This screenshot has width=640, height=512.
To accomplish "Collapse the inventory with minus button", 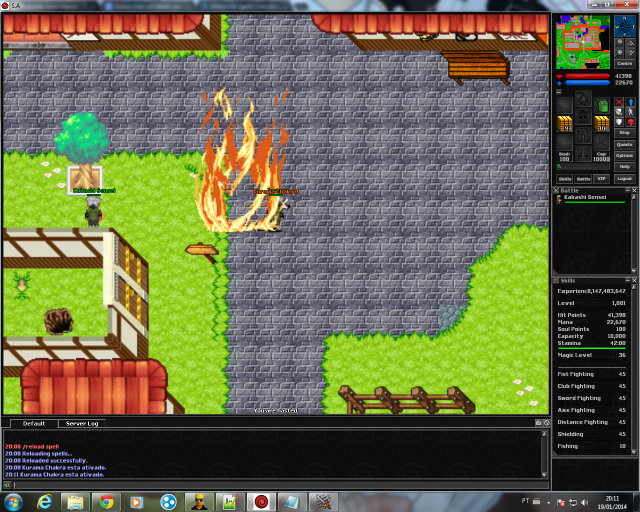I will 559,92.
